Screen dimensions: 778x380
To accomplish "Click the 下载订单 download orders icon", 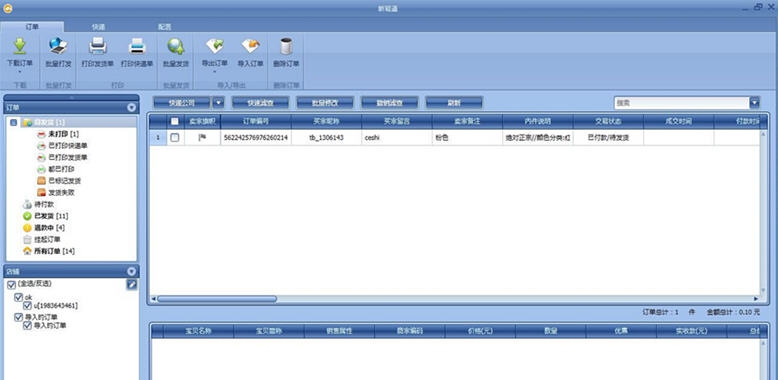I will point(19,46).
